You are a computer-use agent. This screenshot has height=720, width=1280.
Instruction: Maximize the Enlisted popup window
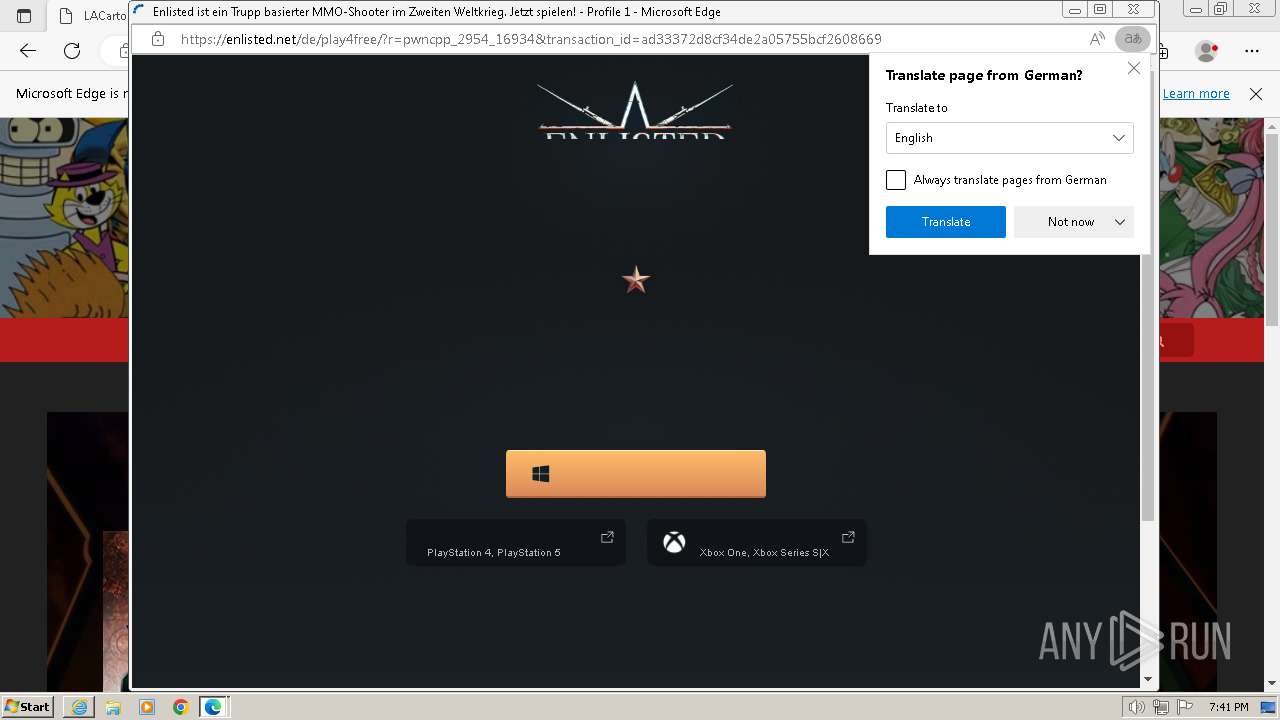[x=1100, y=11]
